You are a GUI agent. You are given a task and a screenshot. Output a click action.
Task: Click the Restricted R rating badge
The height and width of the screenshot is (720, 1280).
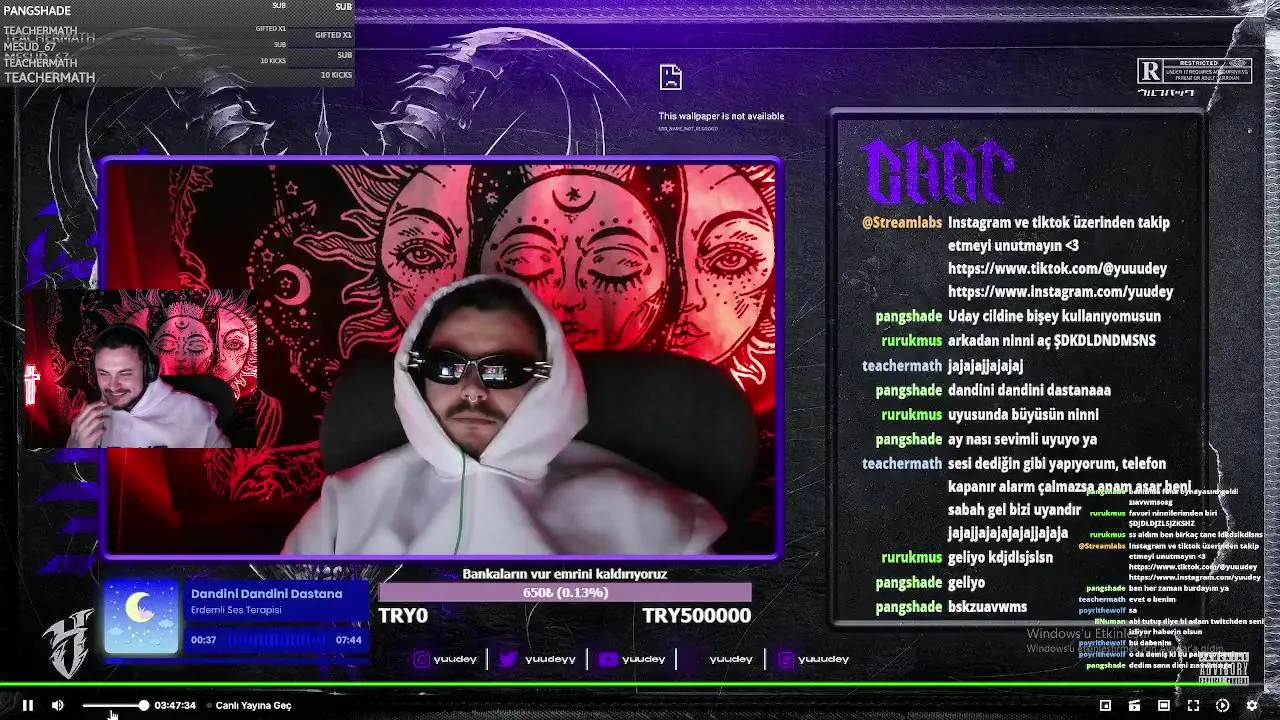1194,71
